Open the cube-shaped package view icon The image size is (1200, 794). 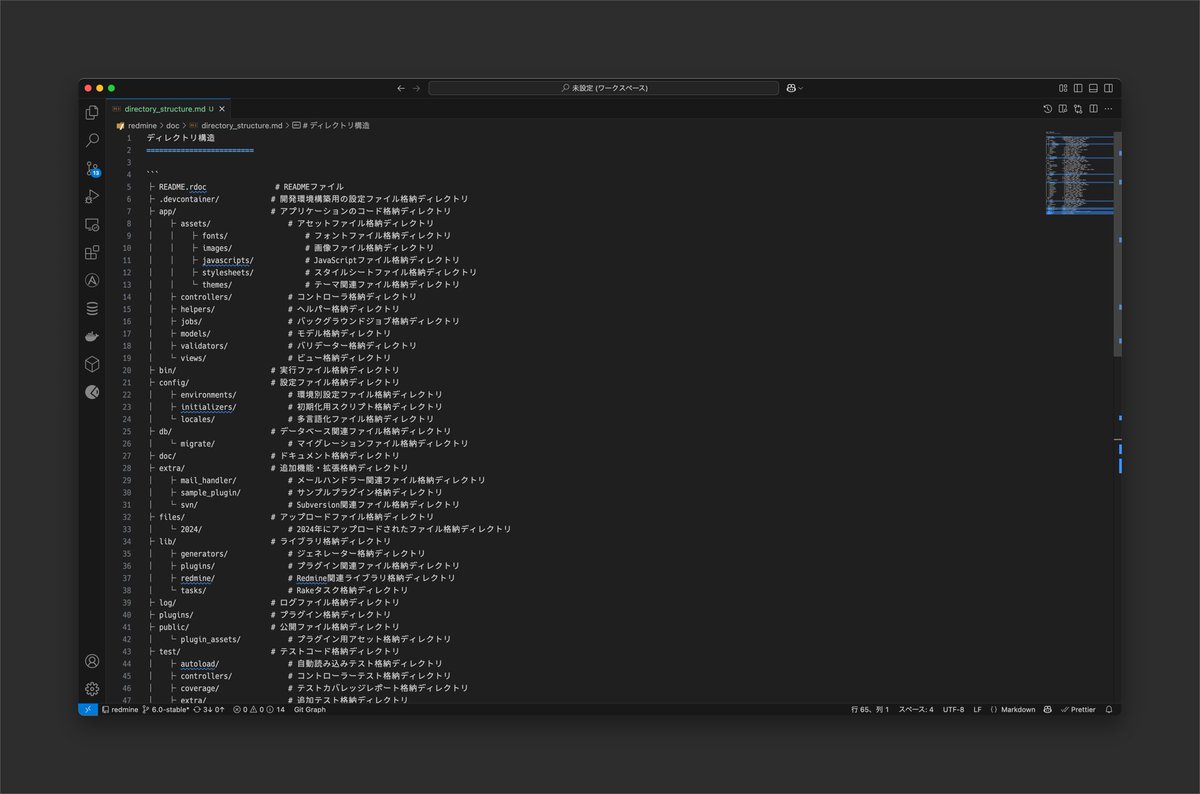[92, 364]
